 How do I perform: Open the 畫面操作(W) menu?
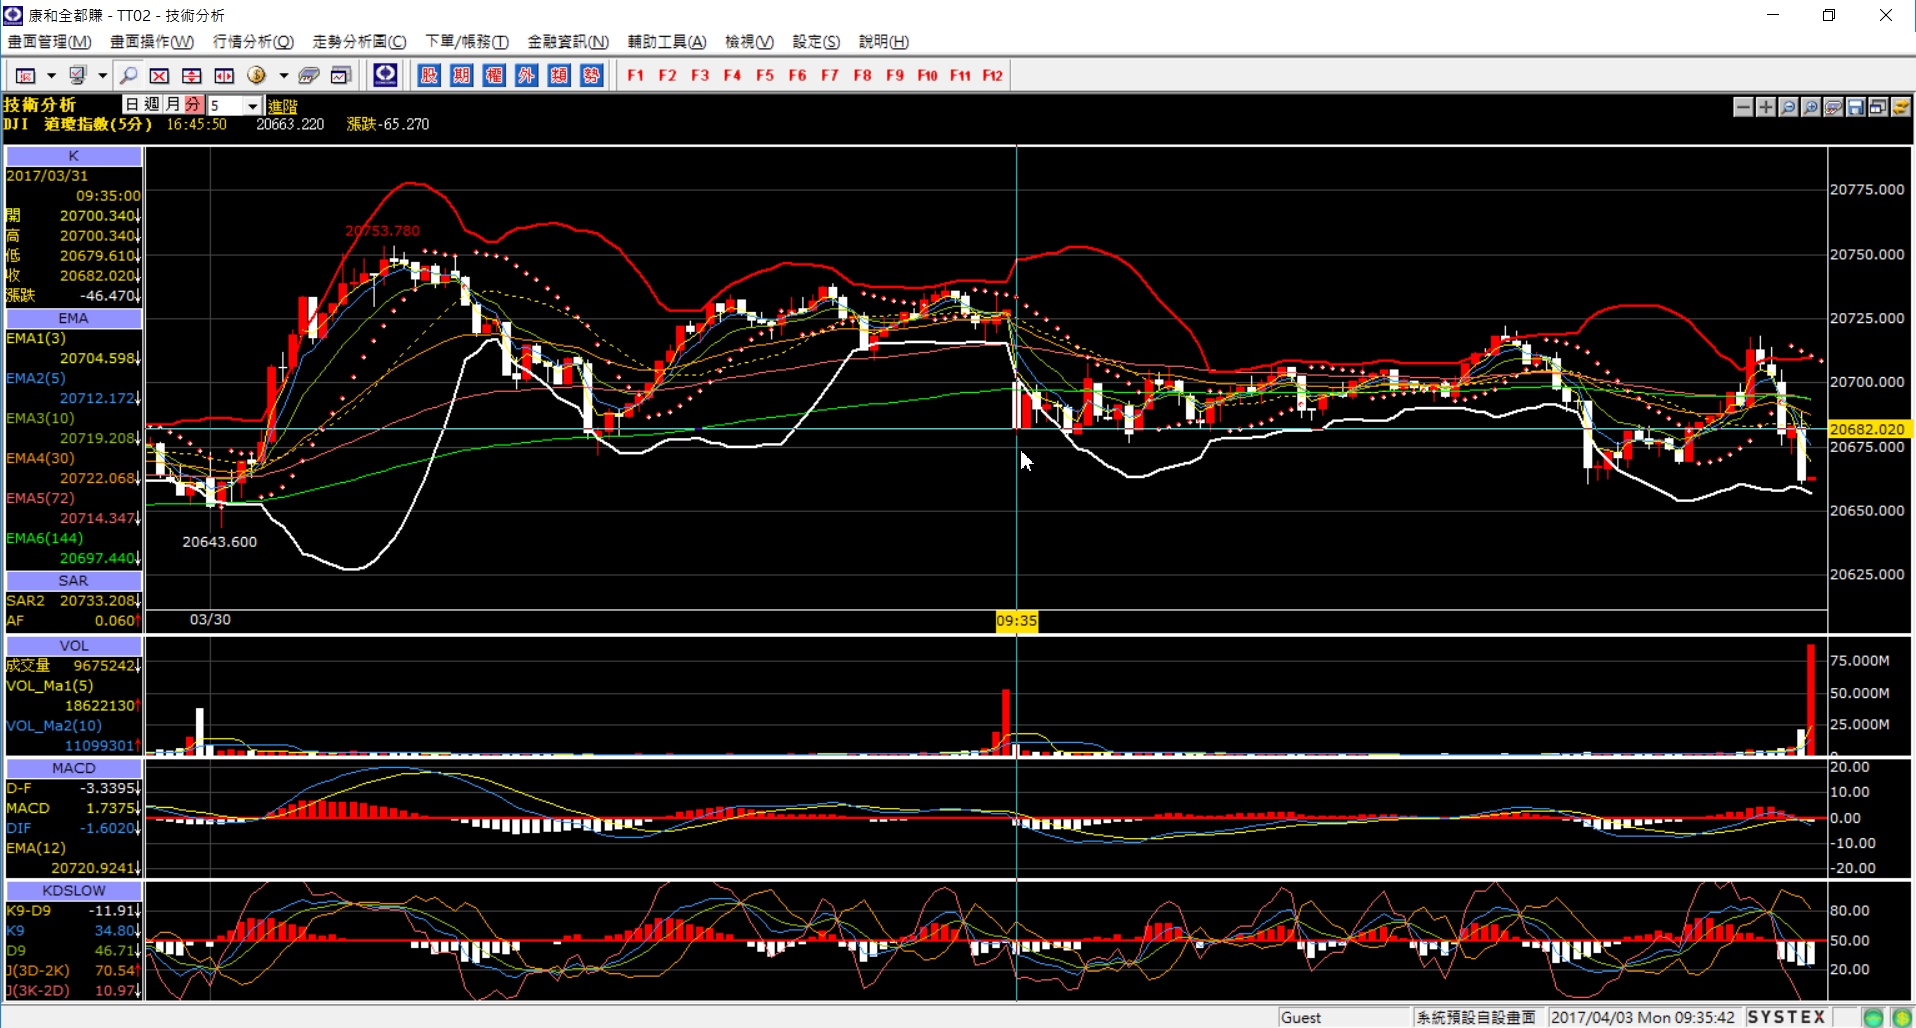coord(152,42)
